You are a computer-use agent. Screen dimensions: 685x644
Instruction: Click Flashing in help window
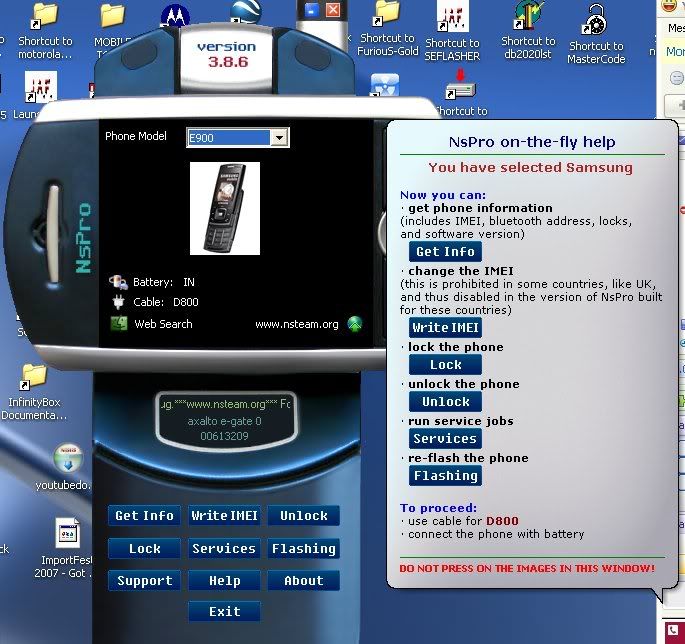coord(446,475)
